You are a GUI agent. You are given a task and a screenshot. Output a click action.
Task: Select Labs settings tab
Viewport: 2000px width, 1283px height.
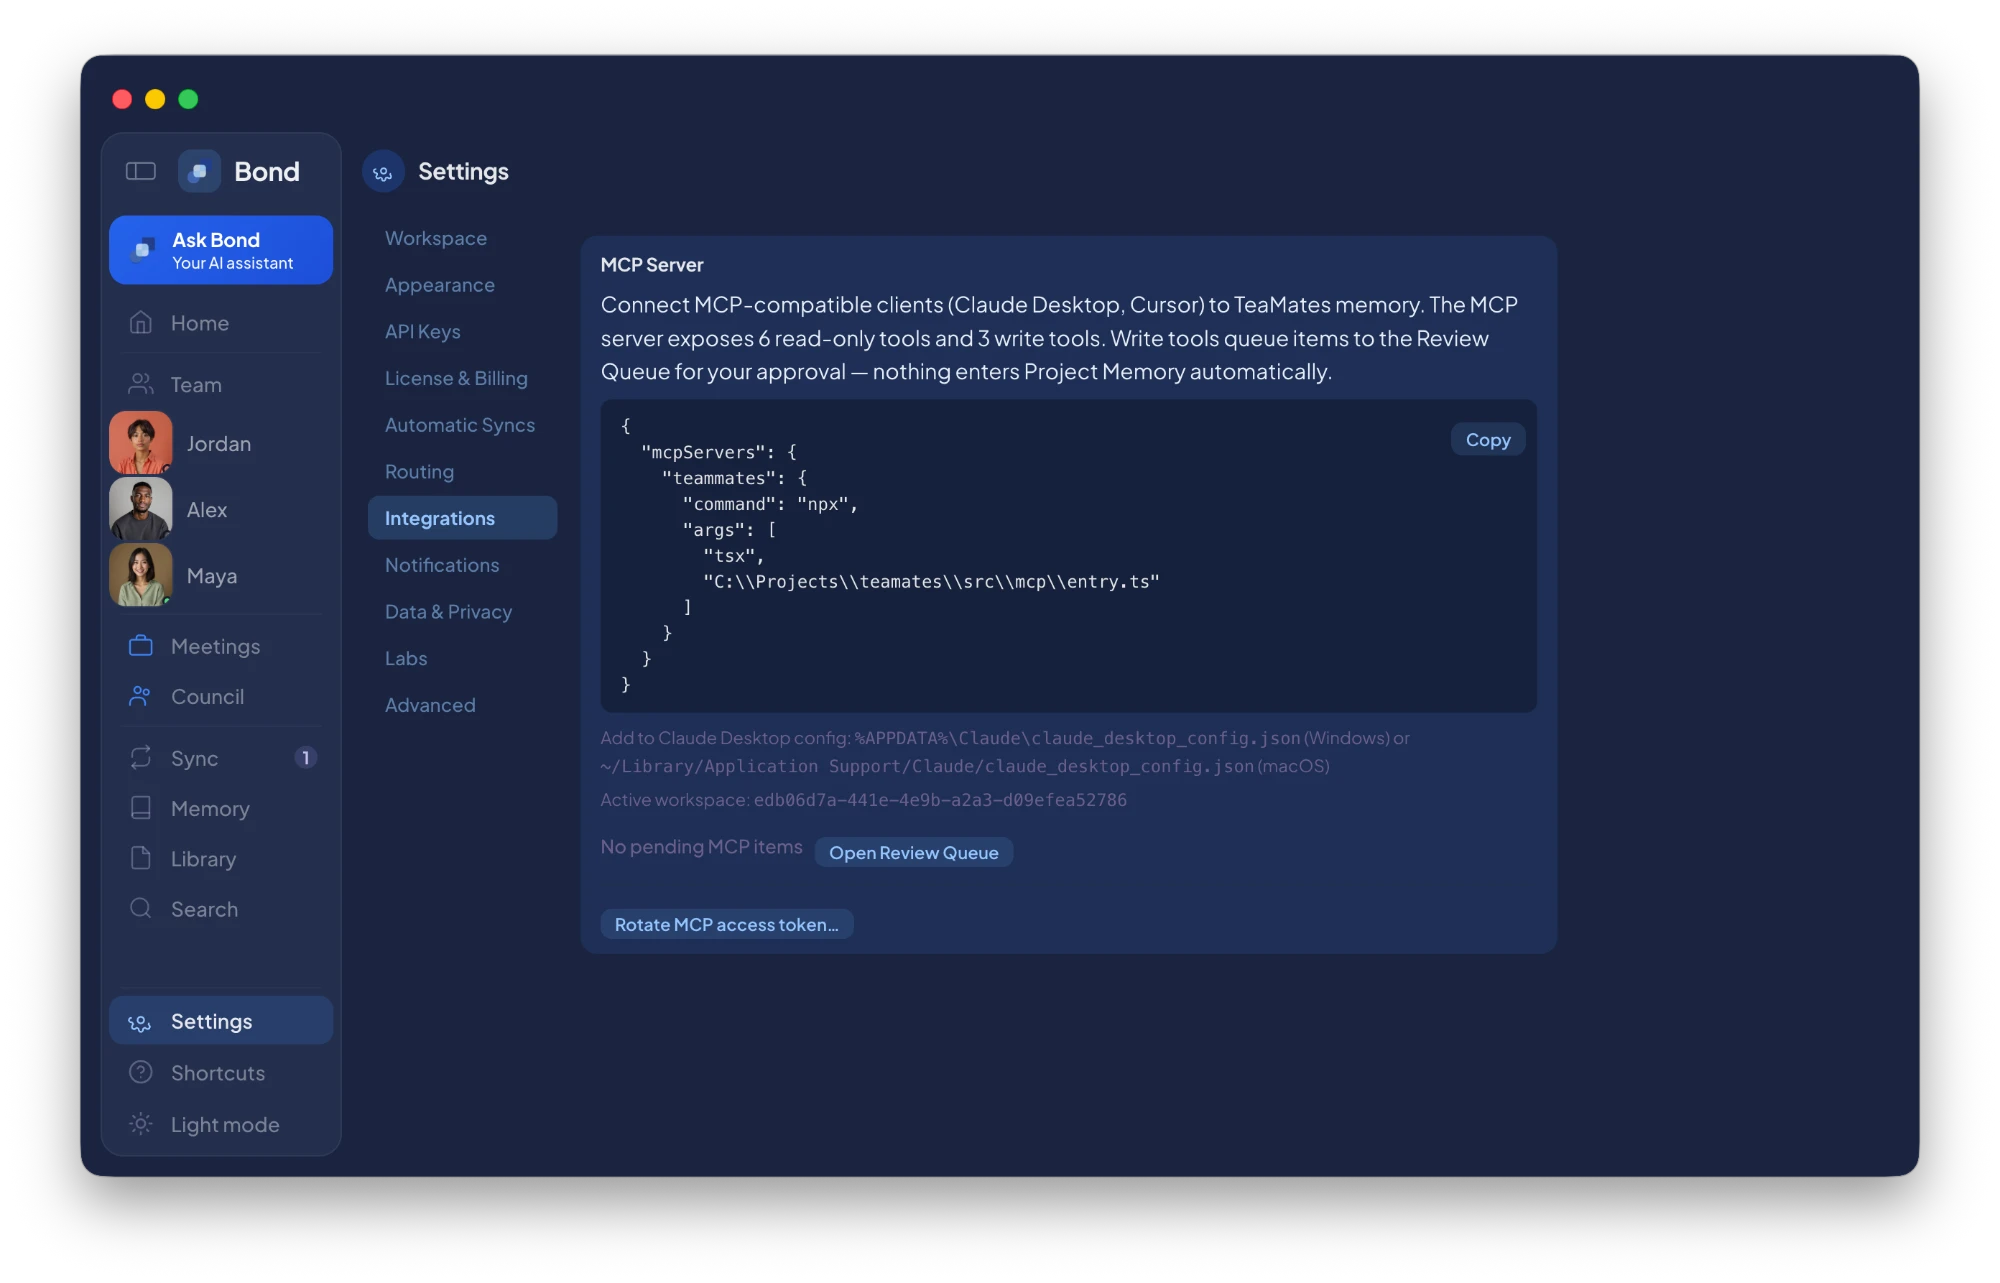click(x=462, y=658)
